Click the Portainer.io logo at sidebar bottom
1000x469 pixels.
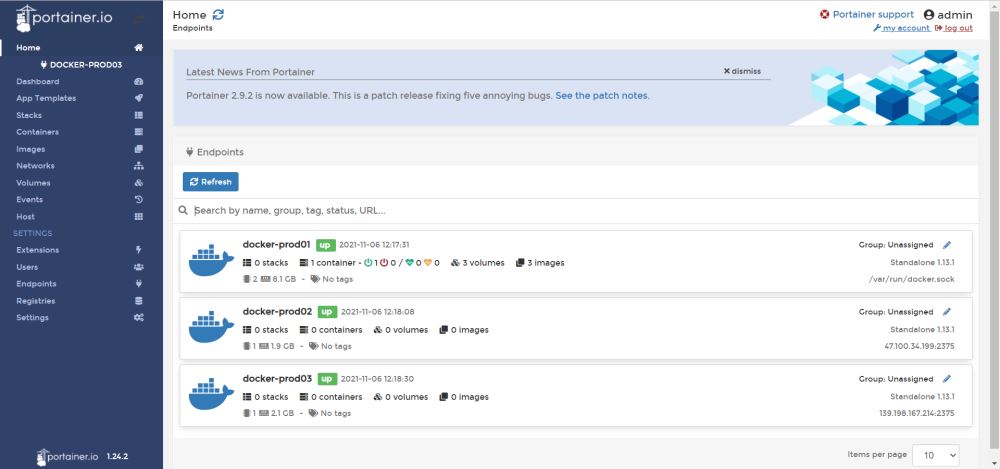[x=67, y=457]
